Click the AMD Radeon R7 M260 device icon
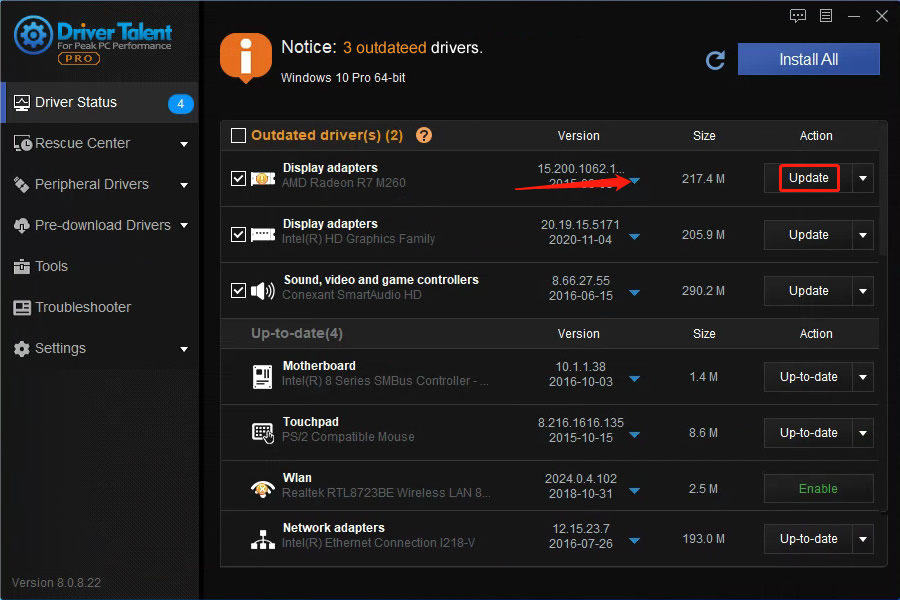 click(x=263, y=179)
